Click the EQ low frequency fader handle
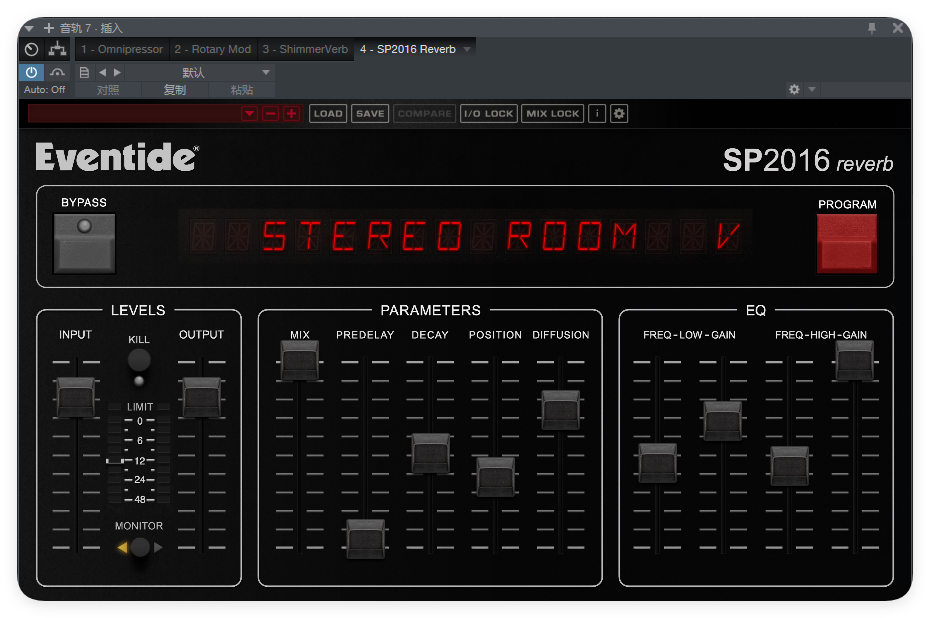Viewport: 930px width, 618px height. point(658,463)
